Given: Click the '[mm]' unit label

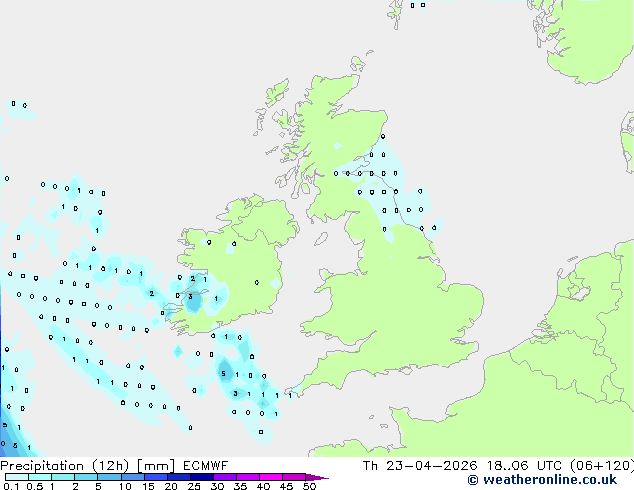Looking at the screenshot, I should click(156, 466).
